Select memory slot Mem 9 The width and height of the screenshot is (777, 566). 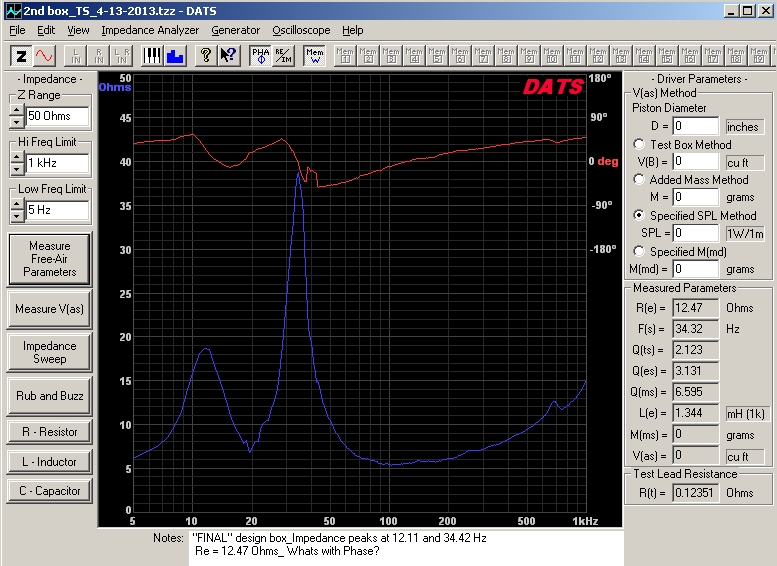529,56
